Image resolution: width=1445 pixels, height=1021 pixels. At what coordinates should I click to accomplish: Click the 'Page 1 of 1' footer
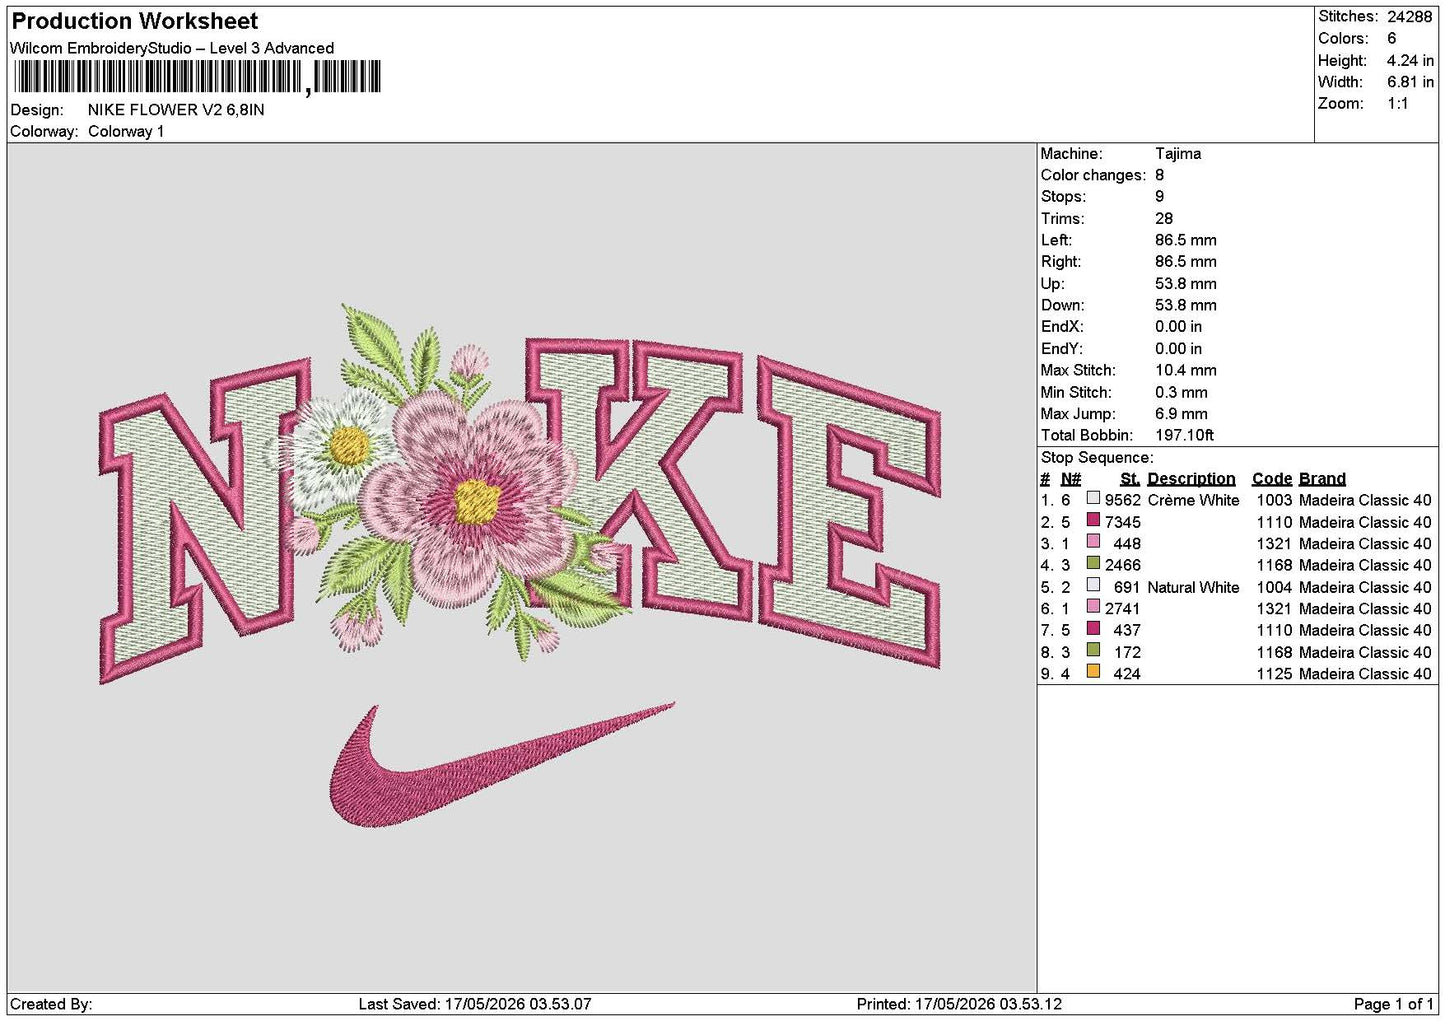pos(1393,1004)
